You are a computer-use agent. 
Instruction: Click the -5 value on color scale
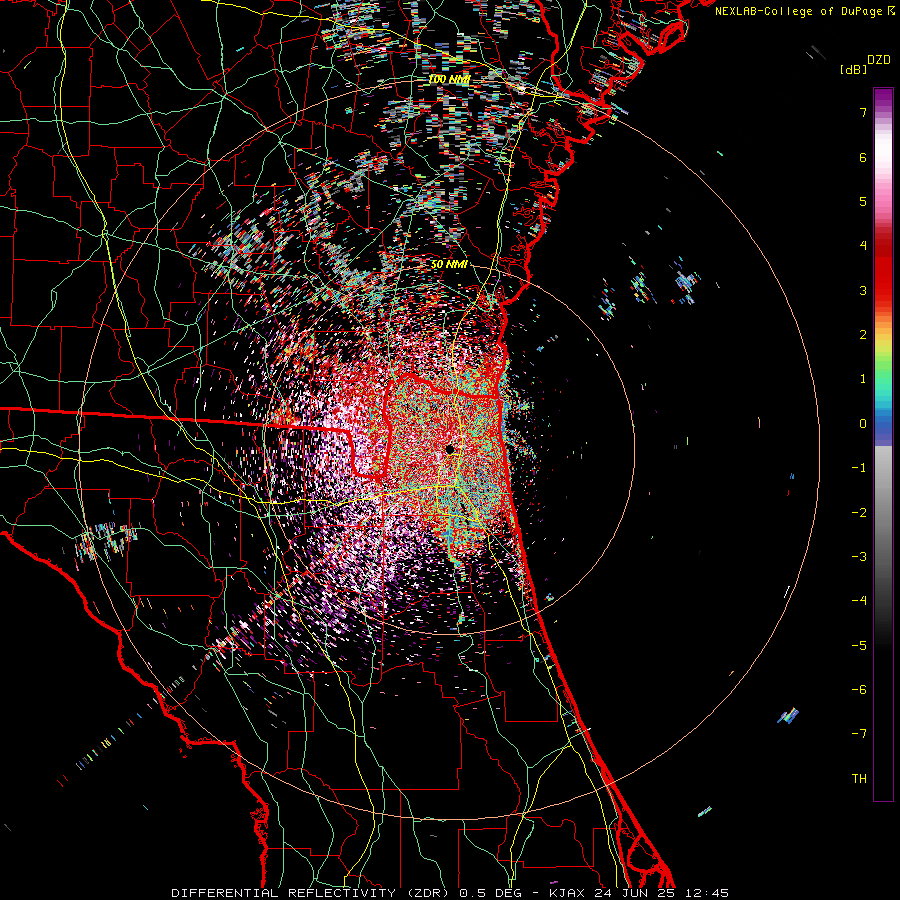coord(859,646)
